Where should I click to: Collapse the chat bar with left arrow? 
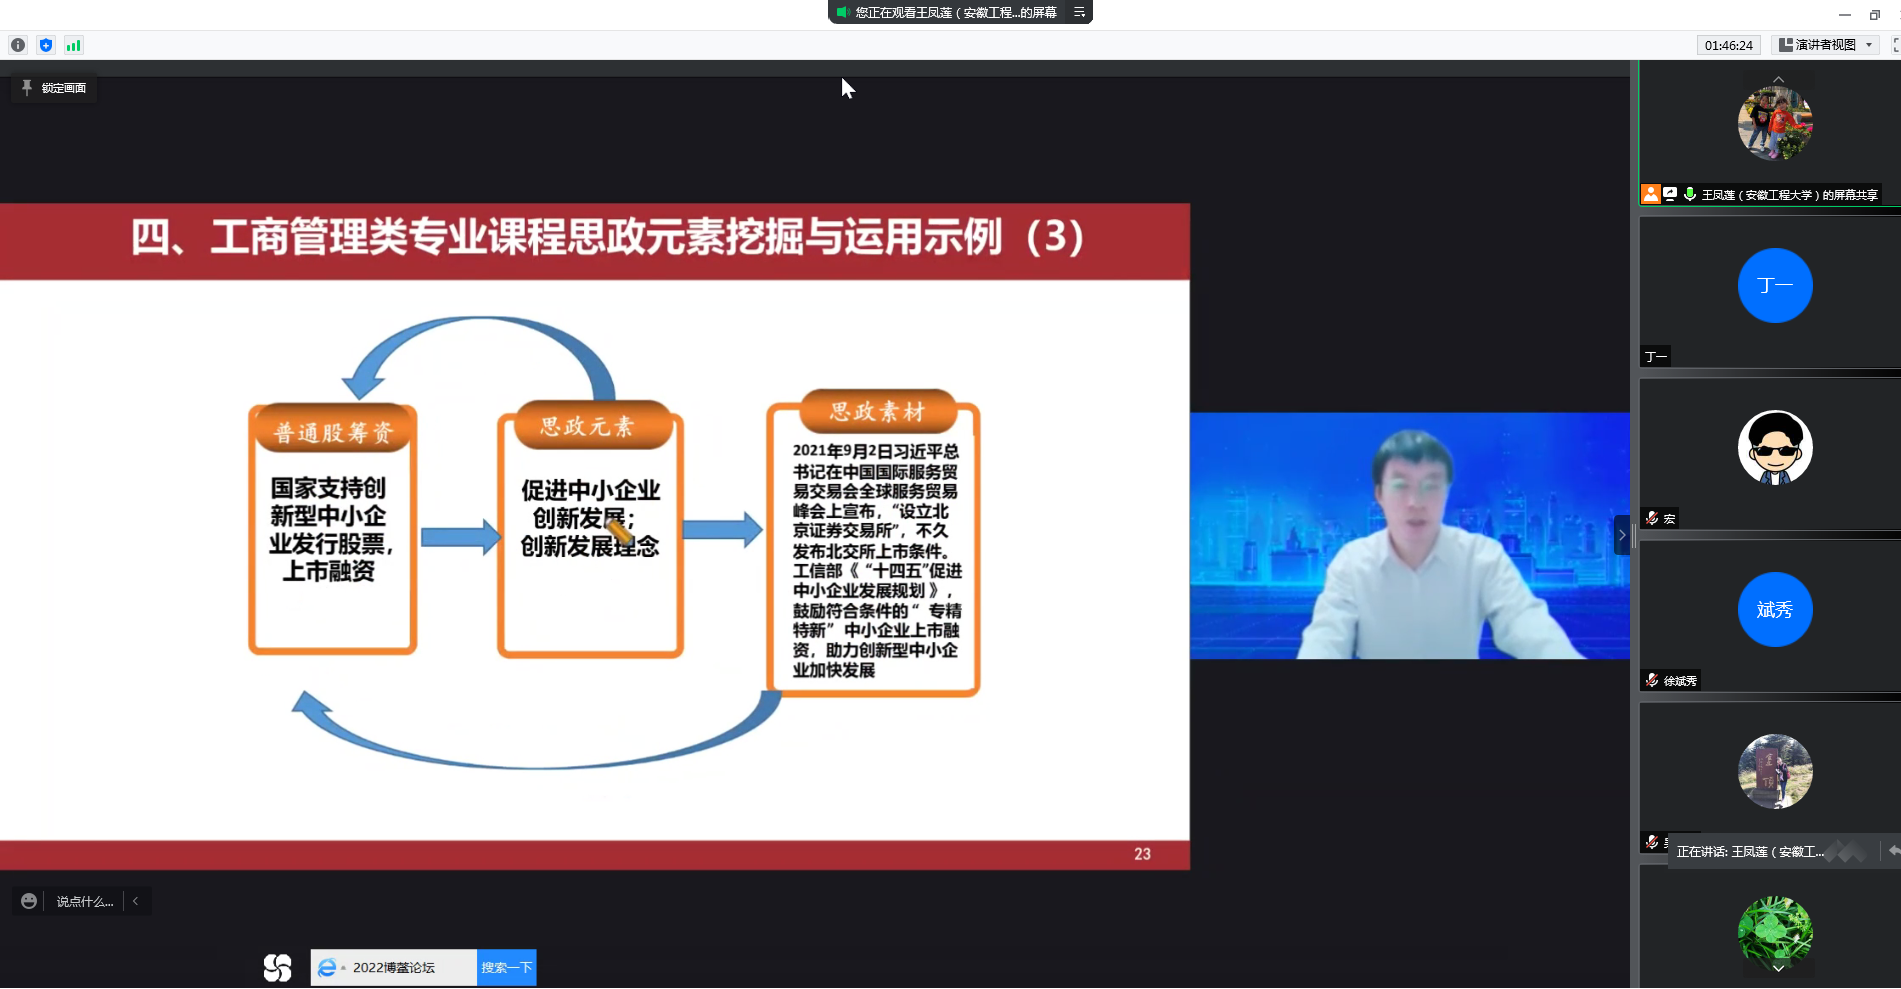pos(136,901)
